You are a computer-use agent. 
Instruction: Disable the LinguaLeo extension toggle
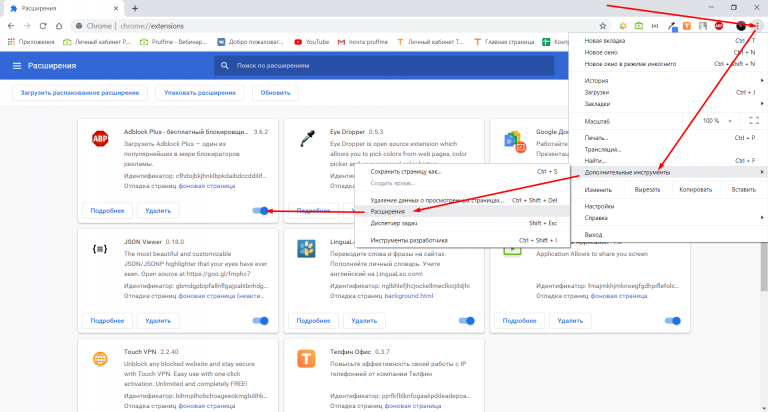coord(467,321)
